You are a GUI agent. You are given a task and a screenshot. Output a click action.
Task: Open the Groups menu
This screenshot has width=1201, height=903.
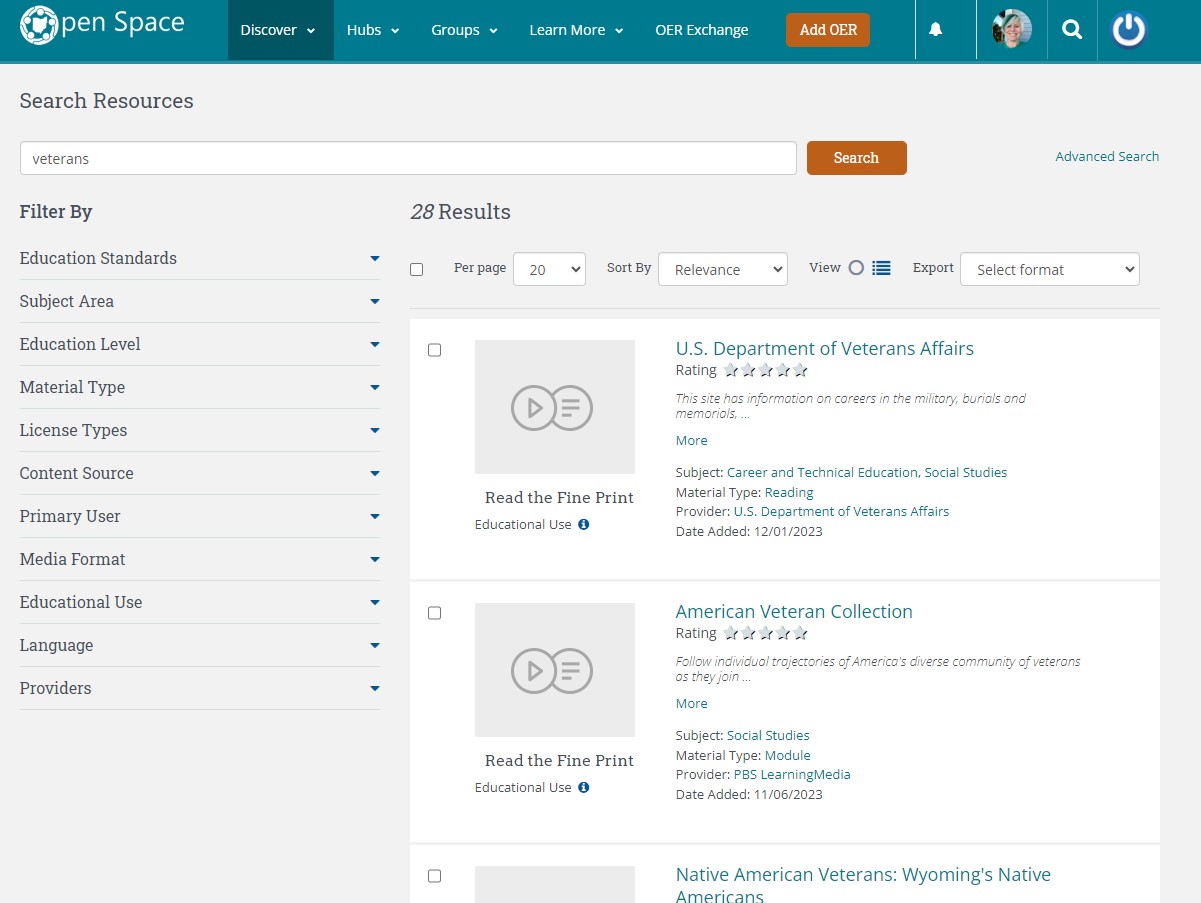[x=465, y=30]
